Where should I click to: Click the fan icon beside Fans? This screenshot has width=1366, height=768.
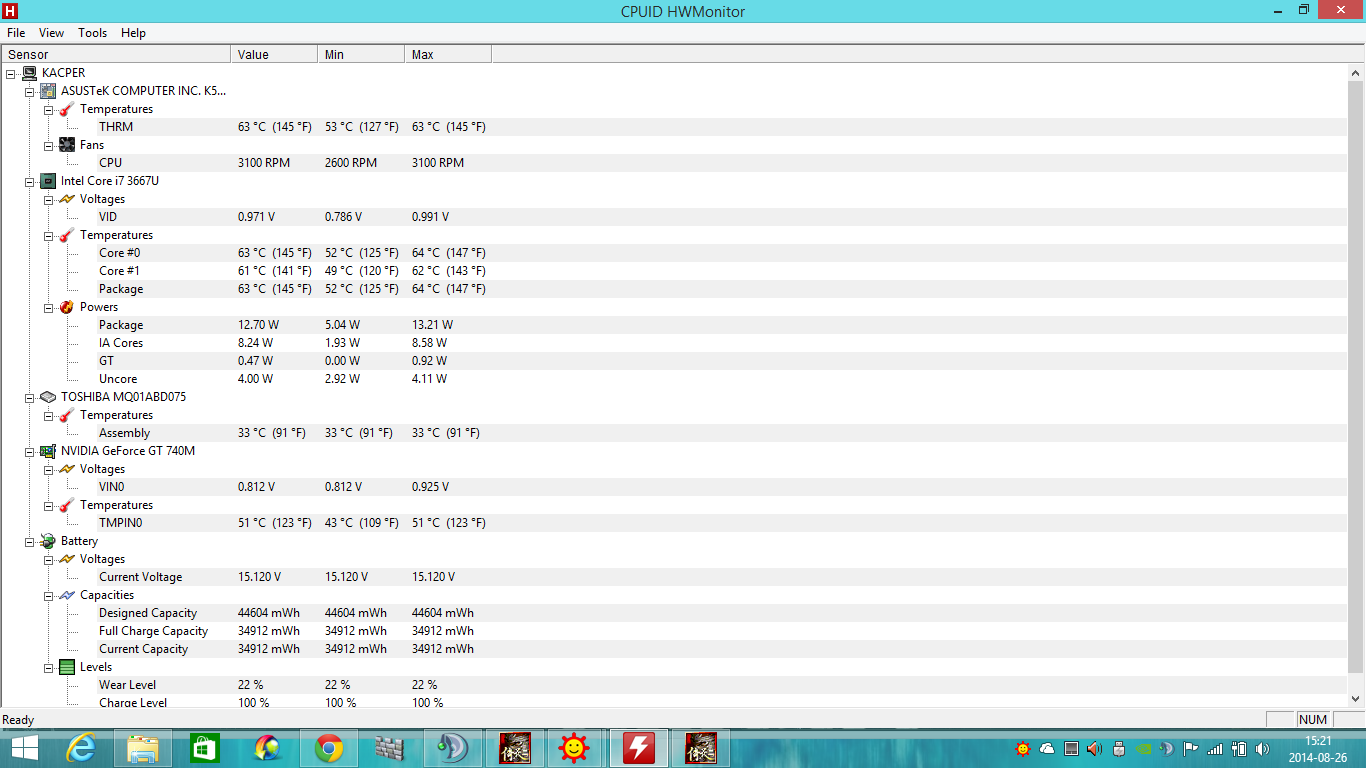(67, 145)
